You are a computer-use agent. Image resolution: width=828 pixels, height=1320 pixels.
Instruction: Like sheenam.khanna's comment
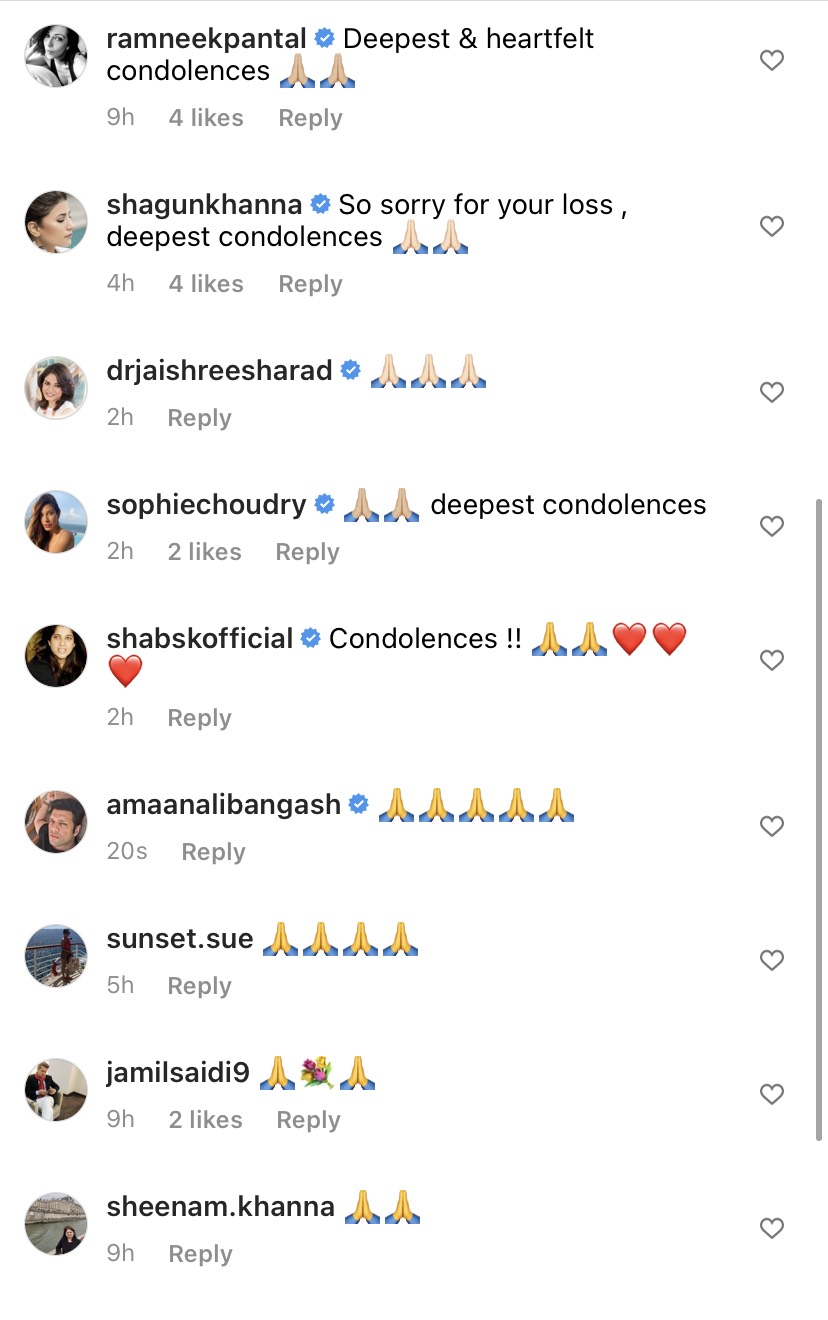point(771,1229)
